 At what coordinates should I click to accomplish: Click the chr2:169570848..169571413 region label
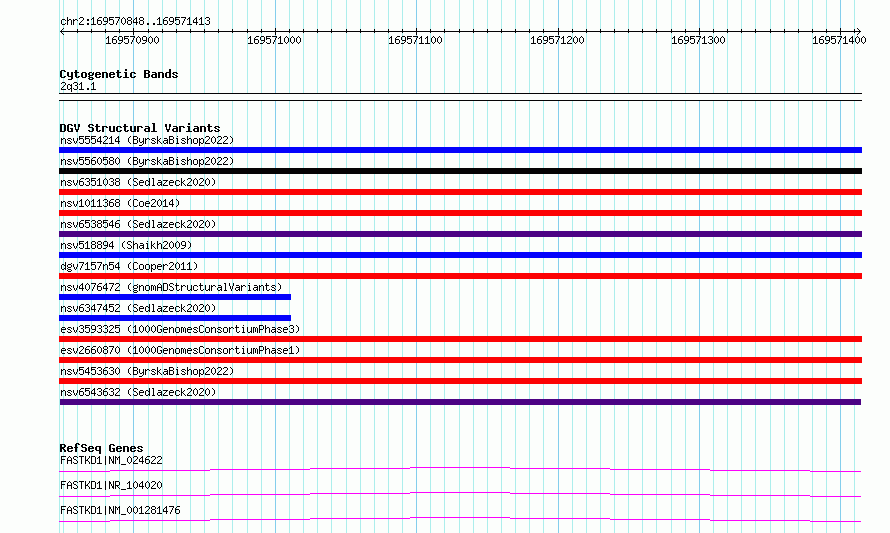click(x=135, y=22)
